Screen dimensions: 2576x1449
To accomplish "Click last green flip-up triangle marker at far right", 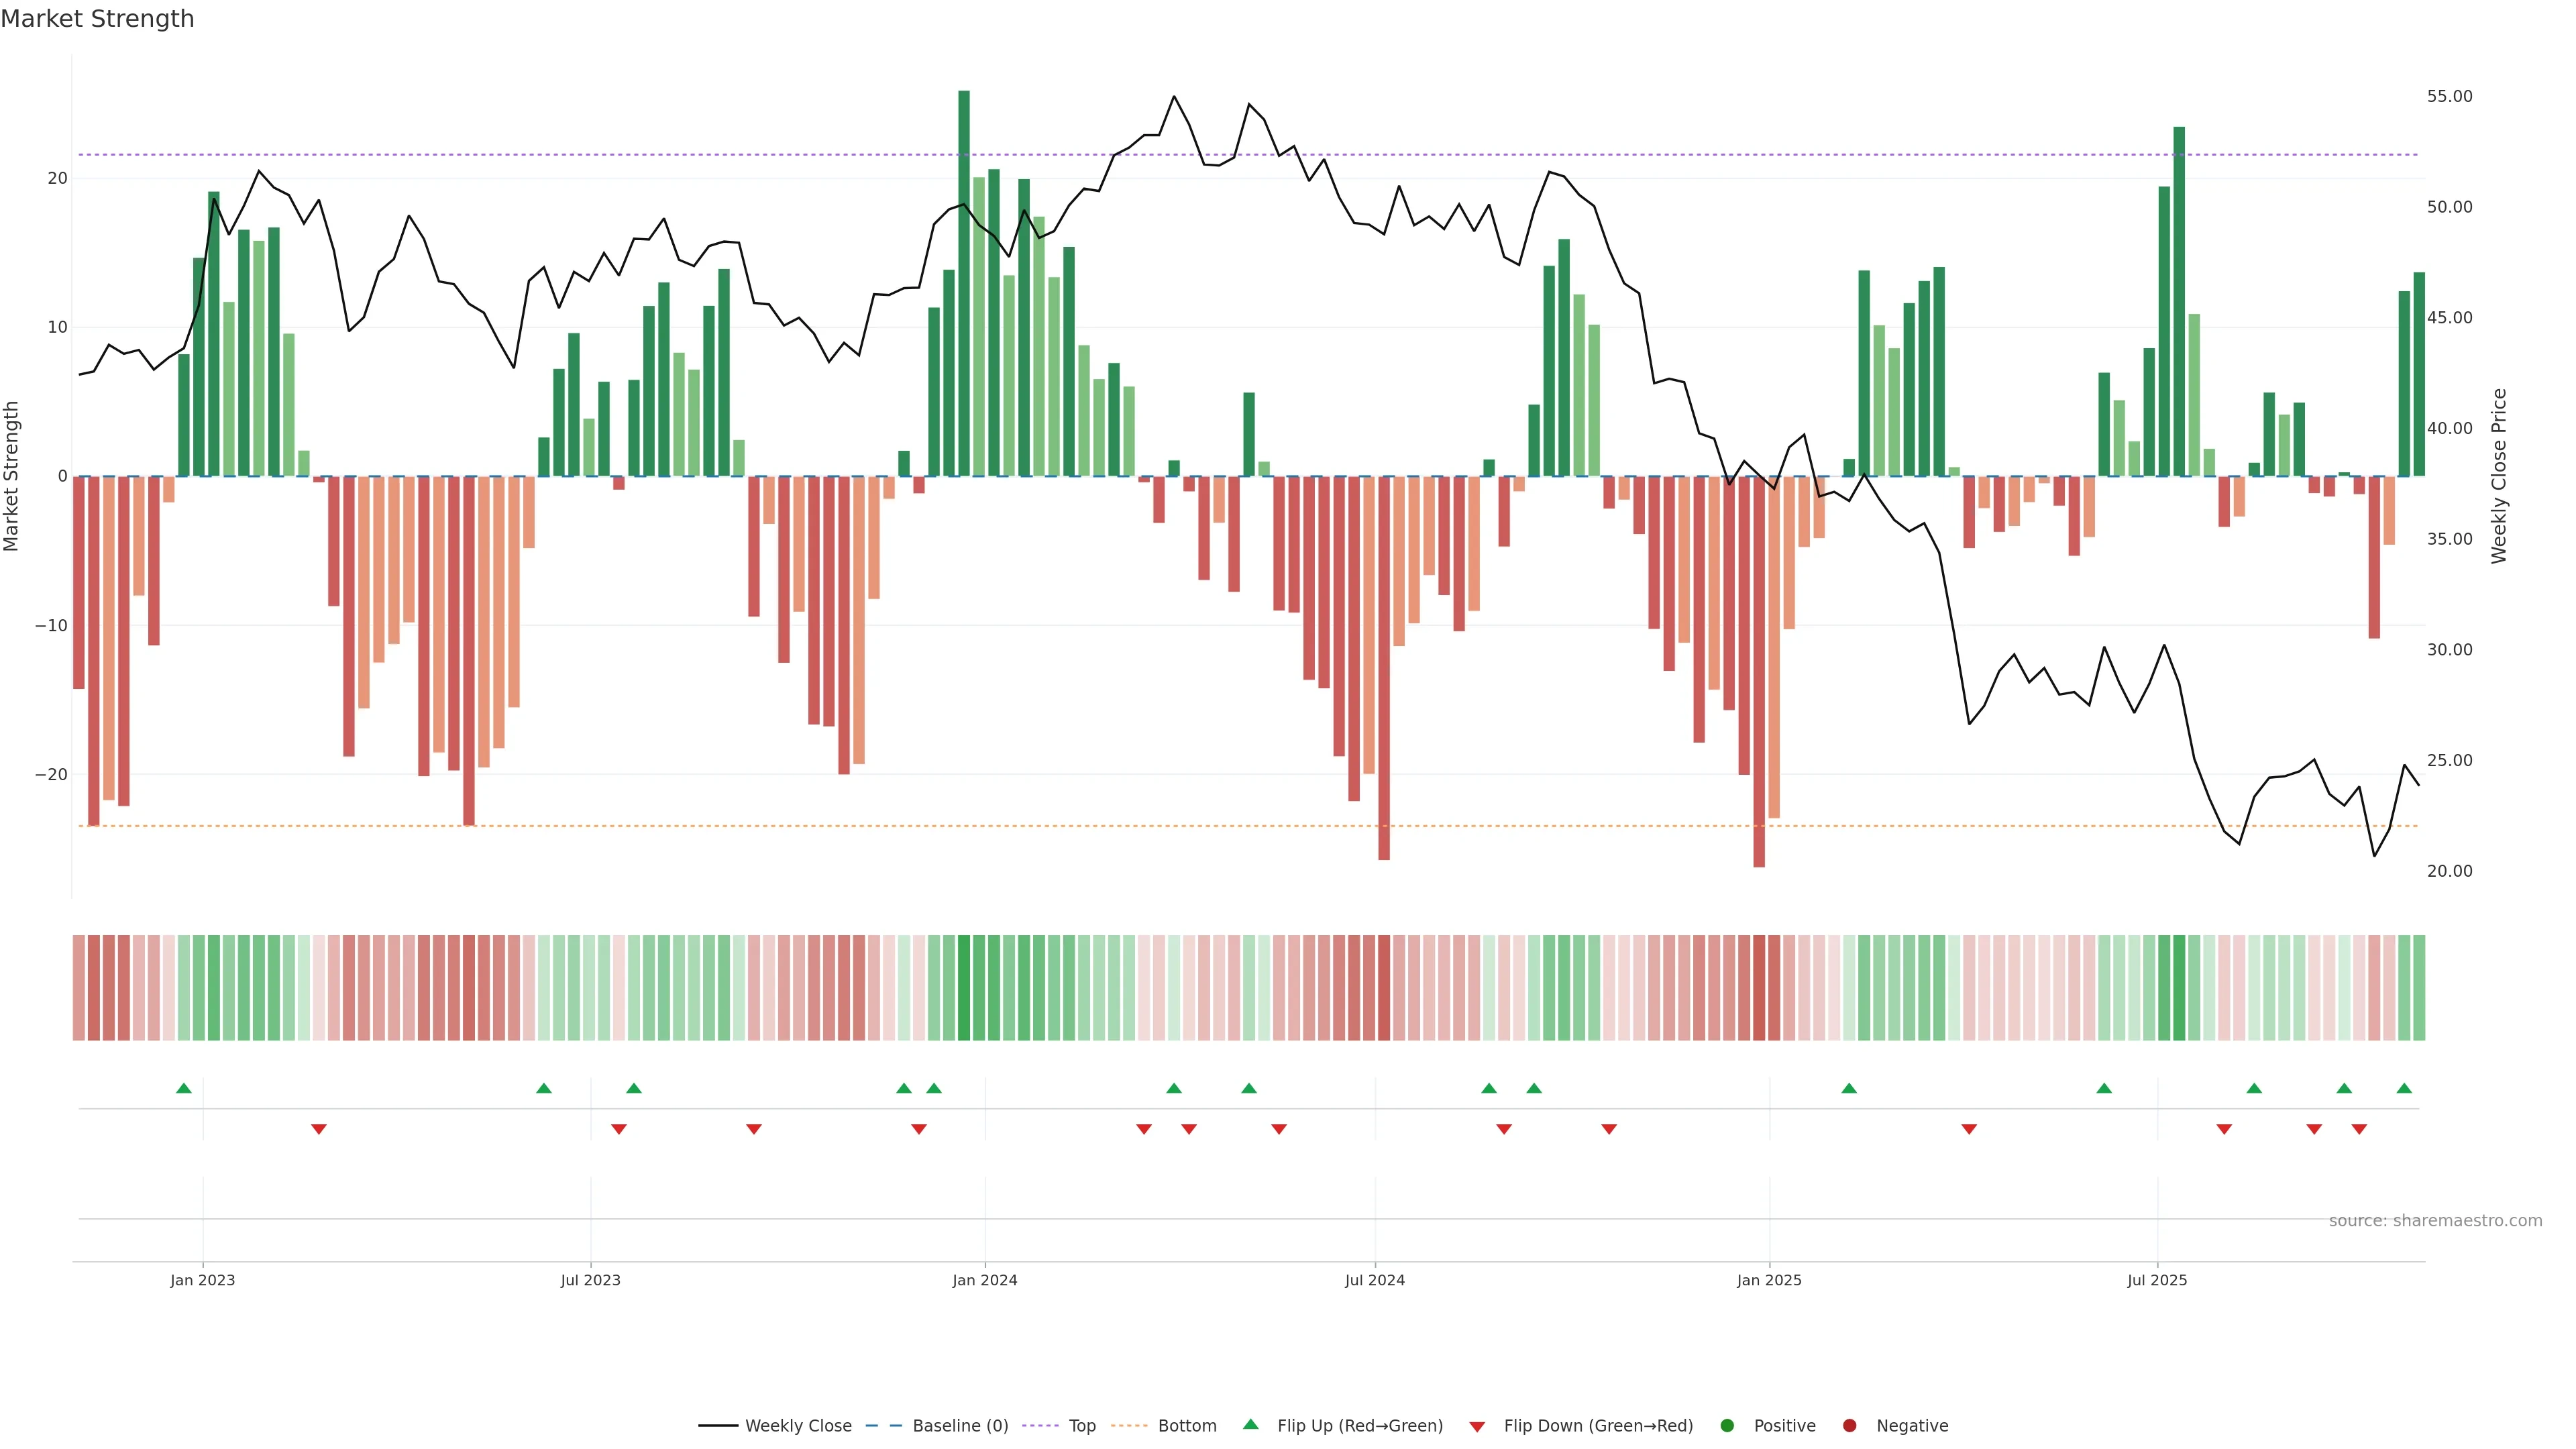I will [2404, 1088].
